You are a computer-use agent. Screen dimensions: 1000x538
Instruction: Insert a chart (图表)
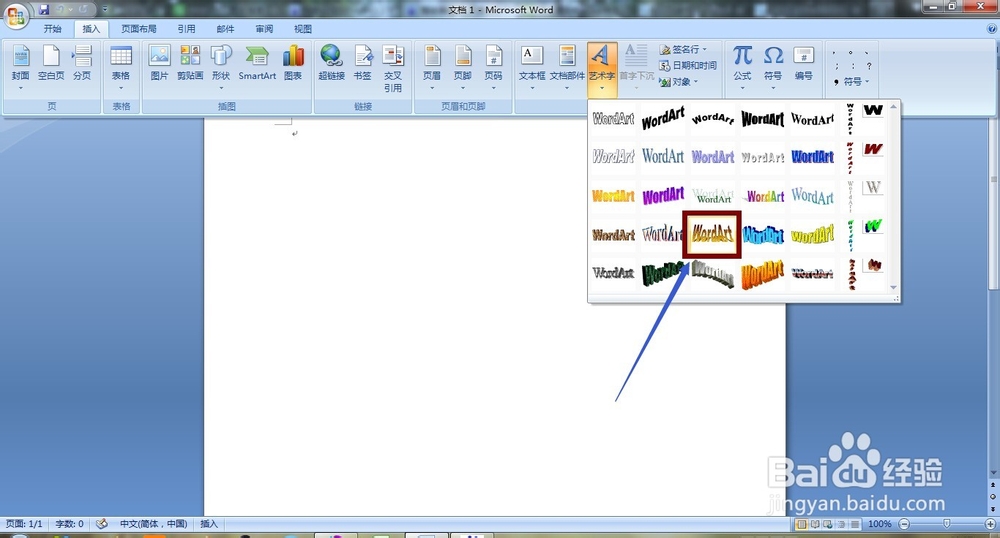[293, 64]
